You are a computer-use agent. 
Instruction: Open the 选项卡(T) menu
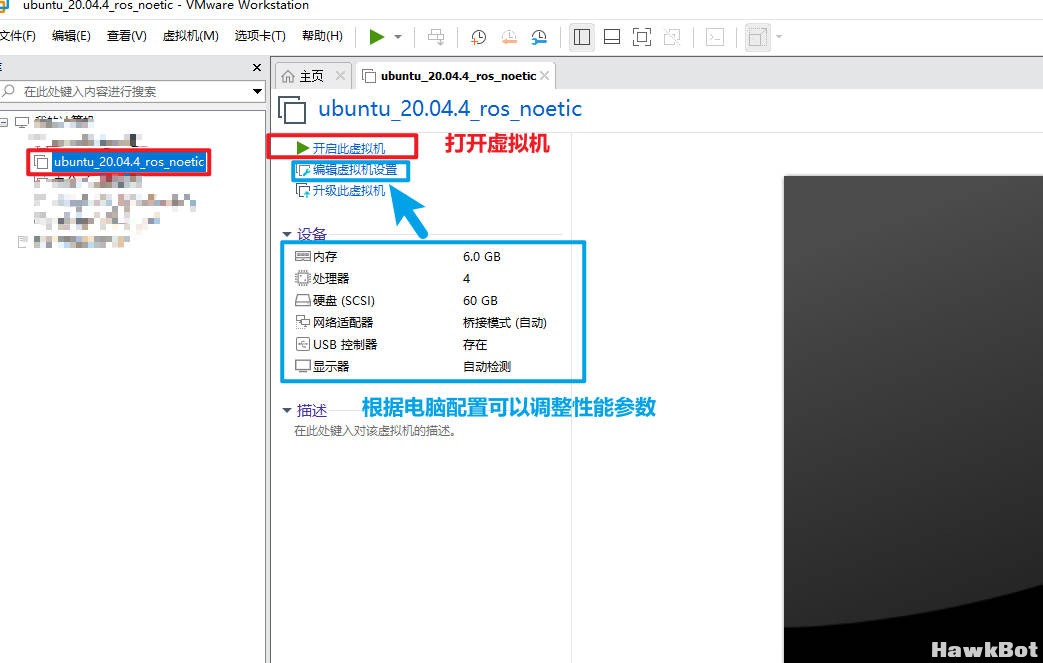(260, 36)
